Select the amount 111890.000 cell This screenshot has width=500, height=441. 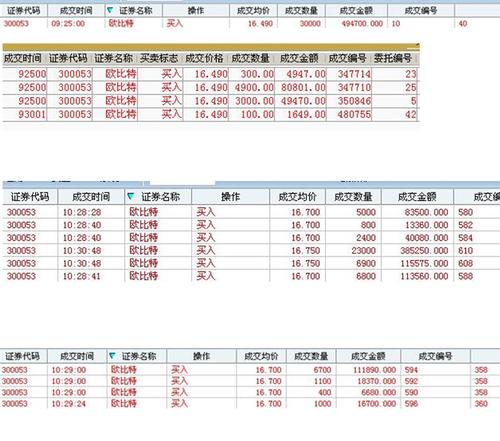click(374, 370)
